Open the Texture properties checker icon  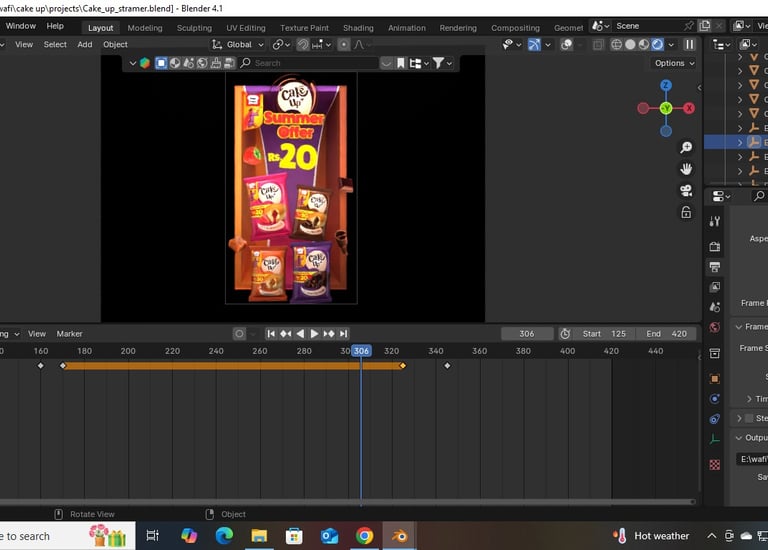[x=714, y=465]
